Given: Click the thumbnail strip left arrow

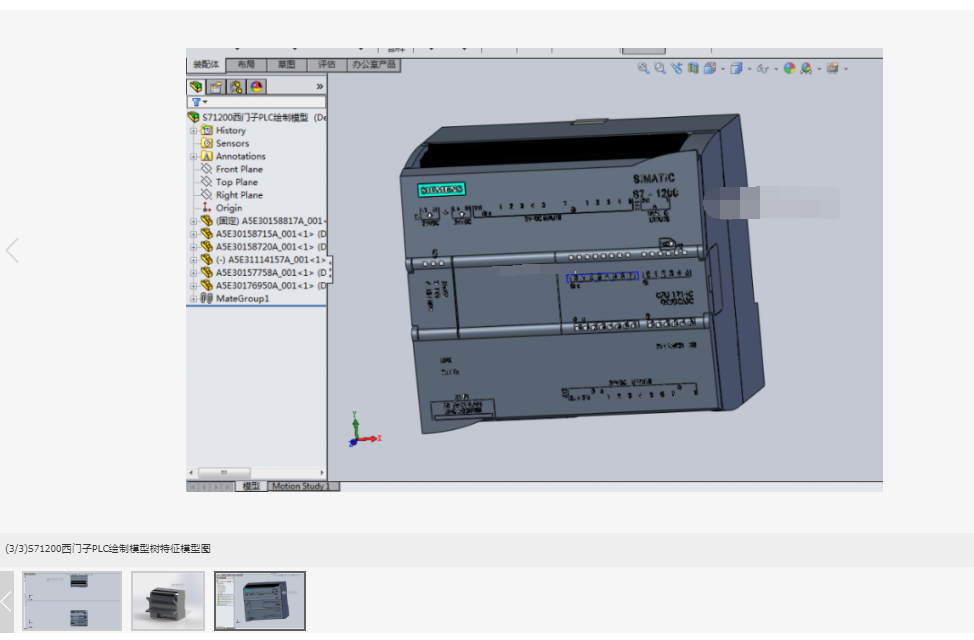Looking at the screenshot, I should 7,601.
